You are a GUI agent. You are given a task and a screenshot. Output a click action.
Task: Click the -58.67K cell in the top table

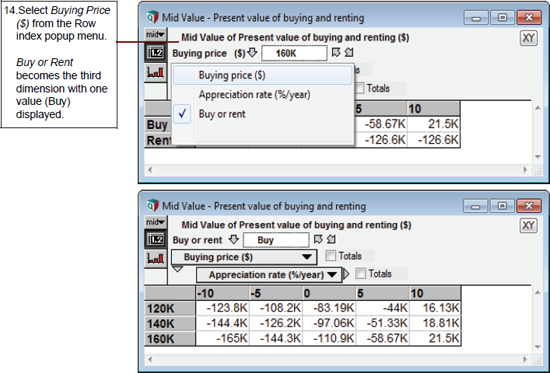pos(381,124)
